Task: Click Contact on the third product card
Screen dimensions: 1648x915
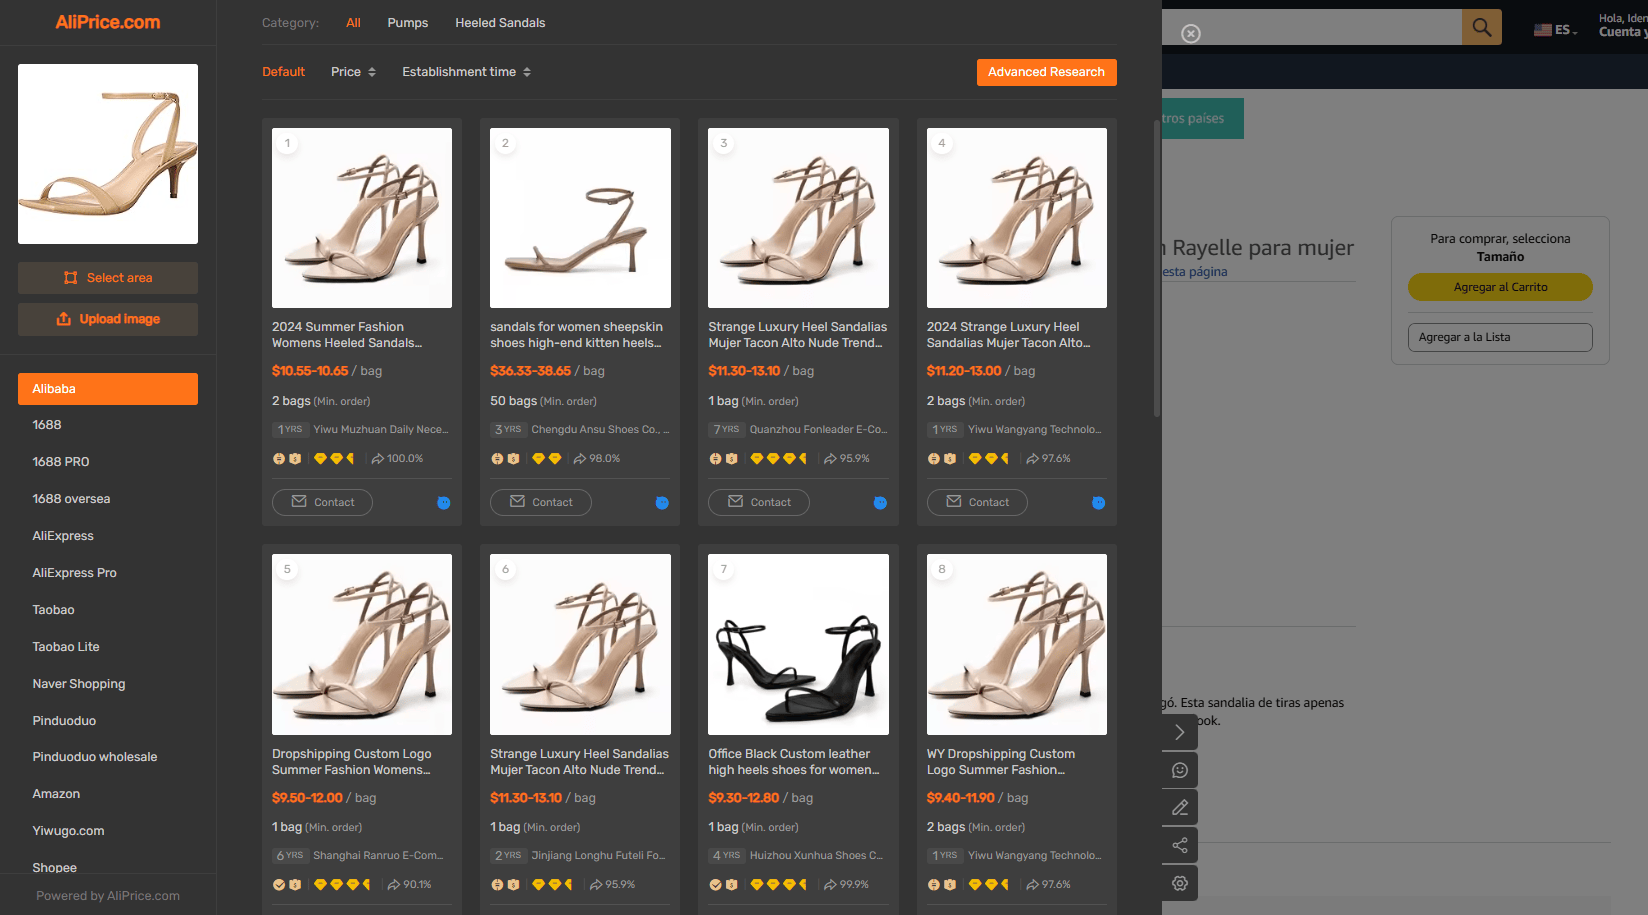Action: click(x=759, y=502)
